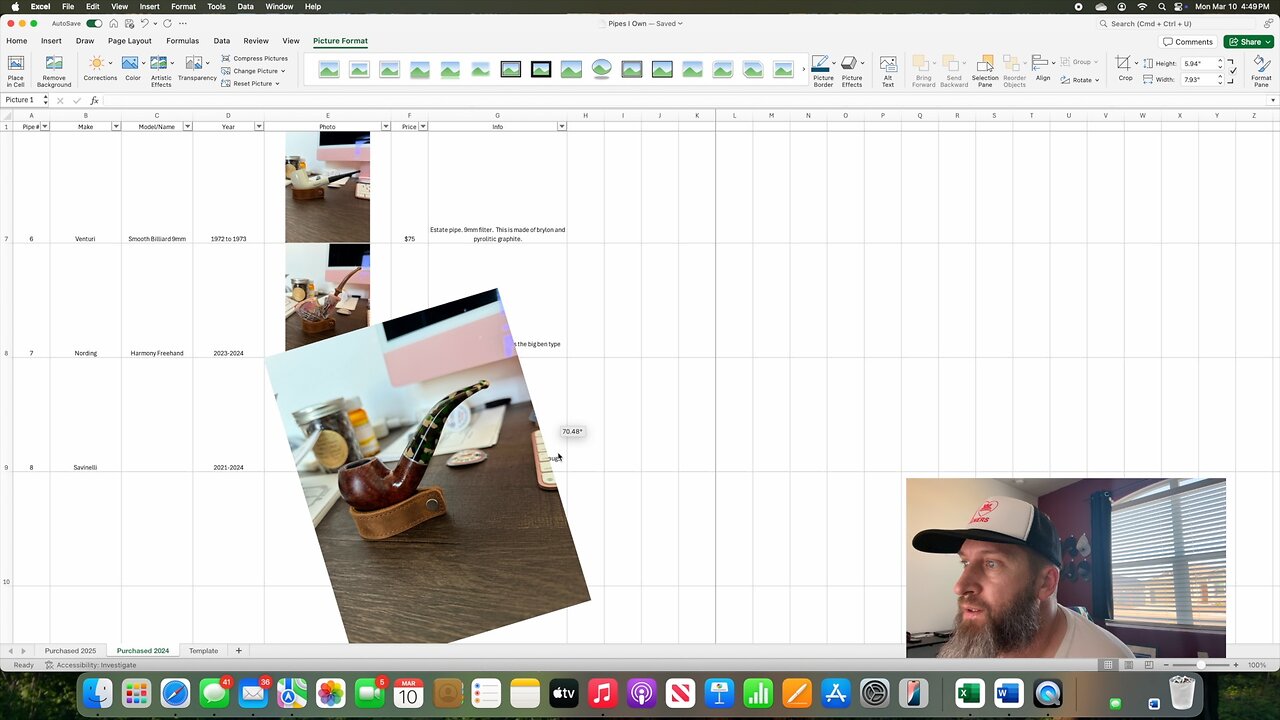The image size is (1280, 720).
Task: Open Picture Border tool
Action: (823, 70)
